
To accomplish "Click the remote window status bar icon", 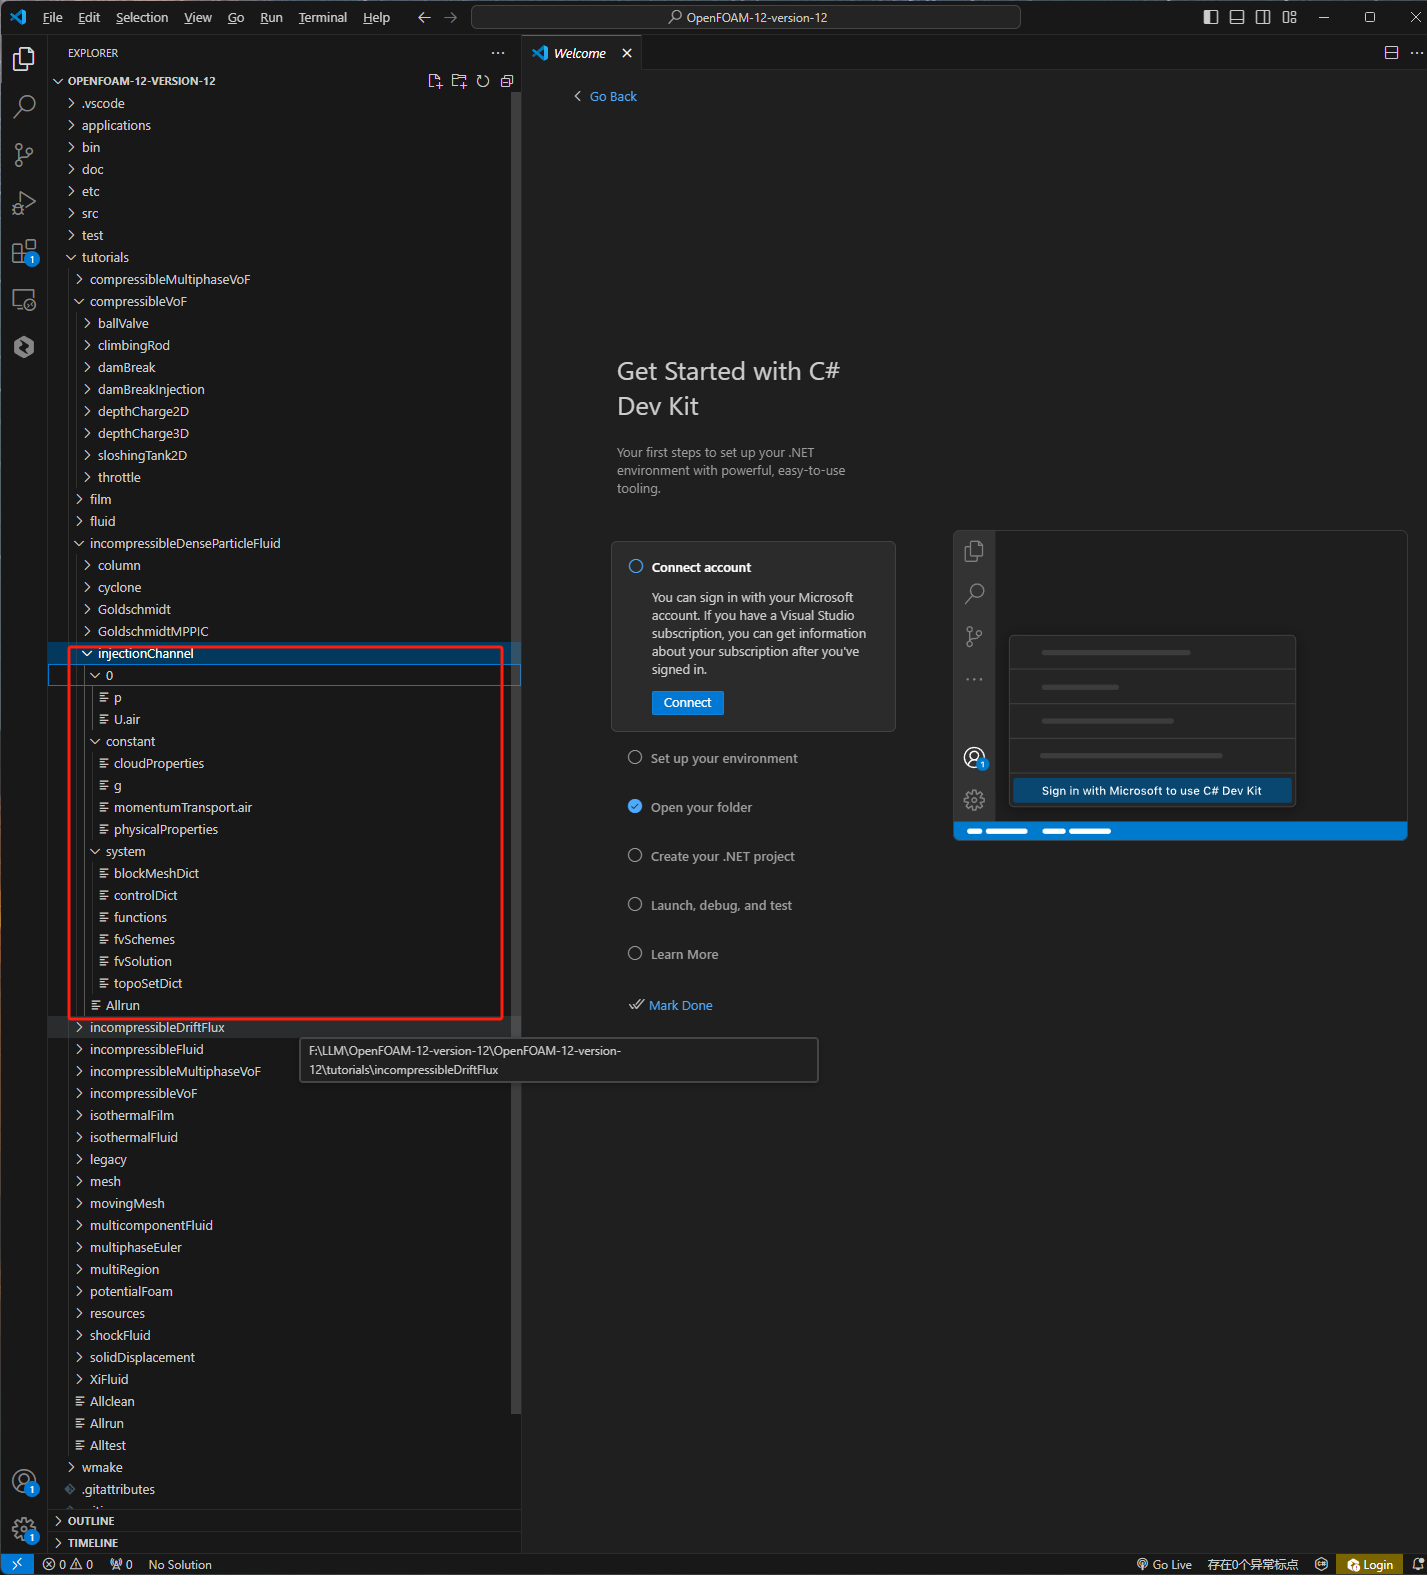I will tap(17, 1564).
